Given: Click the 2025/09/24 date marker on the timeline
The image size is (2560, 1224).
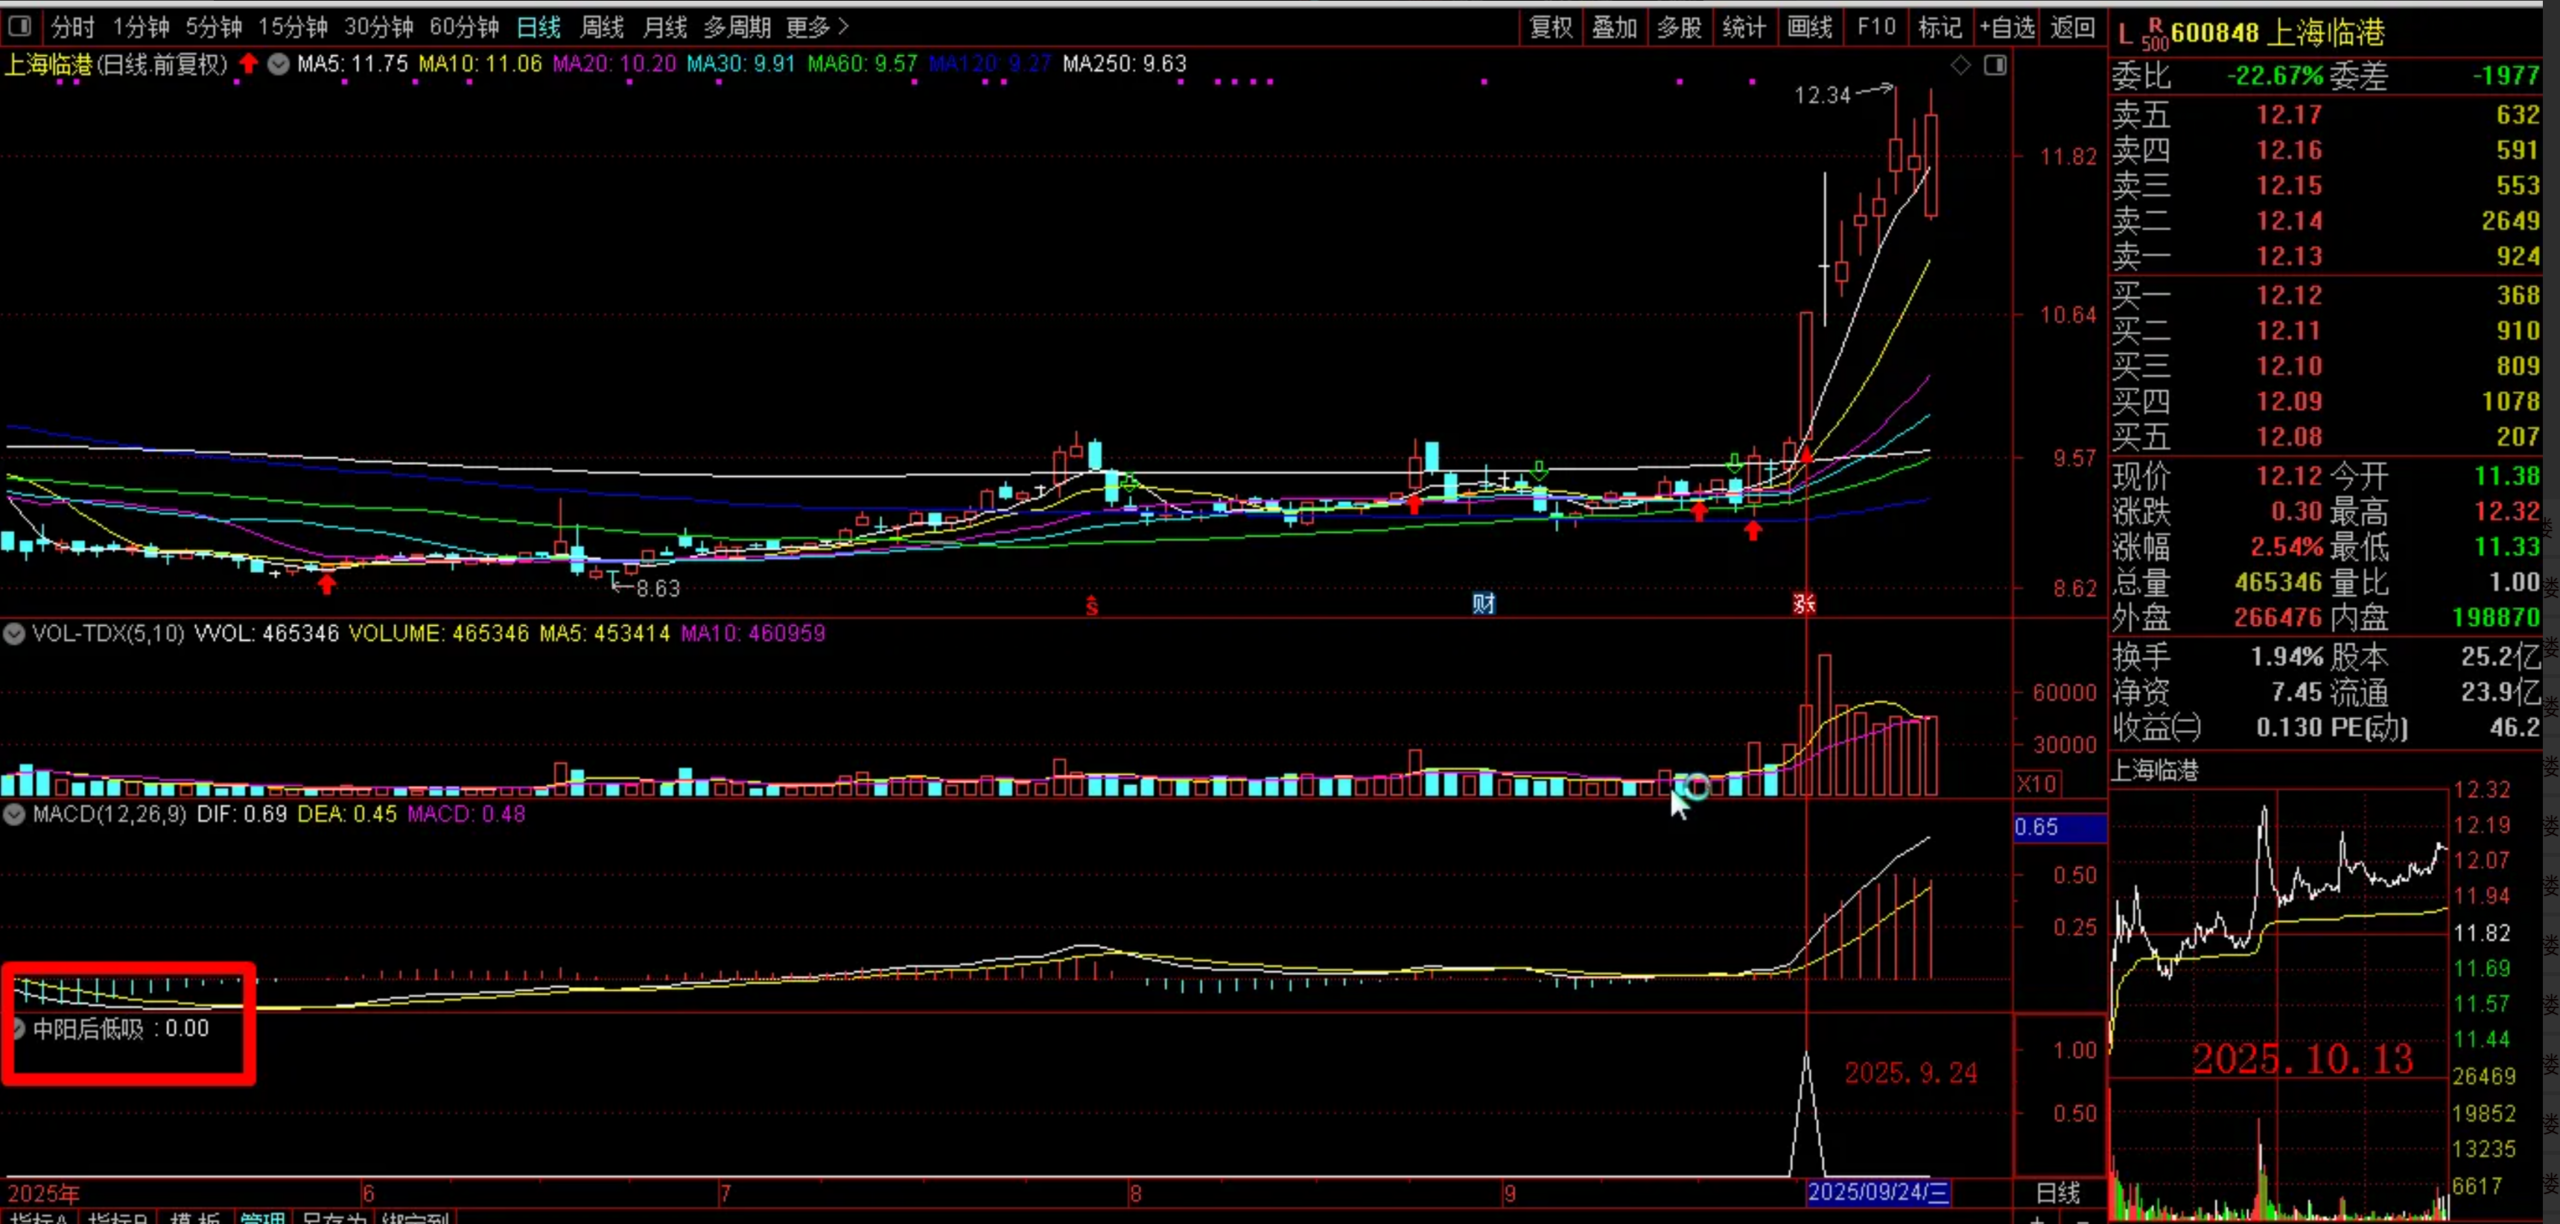Looking at the screenshot, I should [x=1877, y=1192].
